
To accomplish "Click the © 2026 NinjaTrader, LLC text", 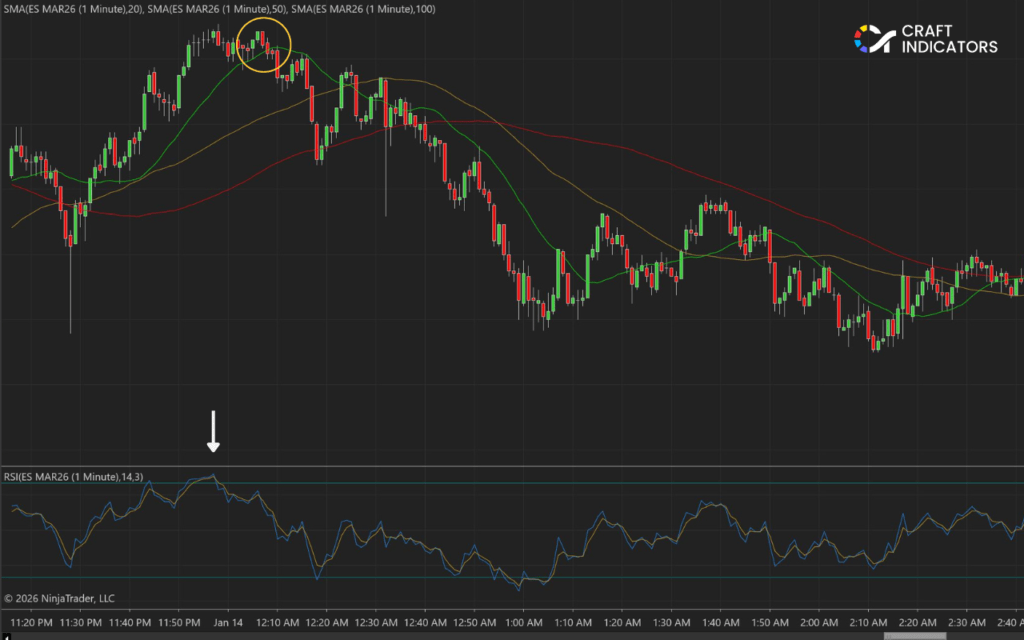I will (x=62, y=597).
